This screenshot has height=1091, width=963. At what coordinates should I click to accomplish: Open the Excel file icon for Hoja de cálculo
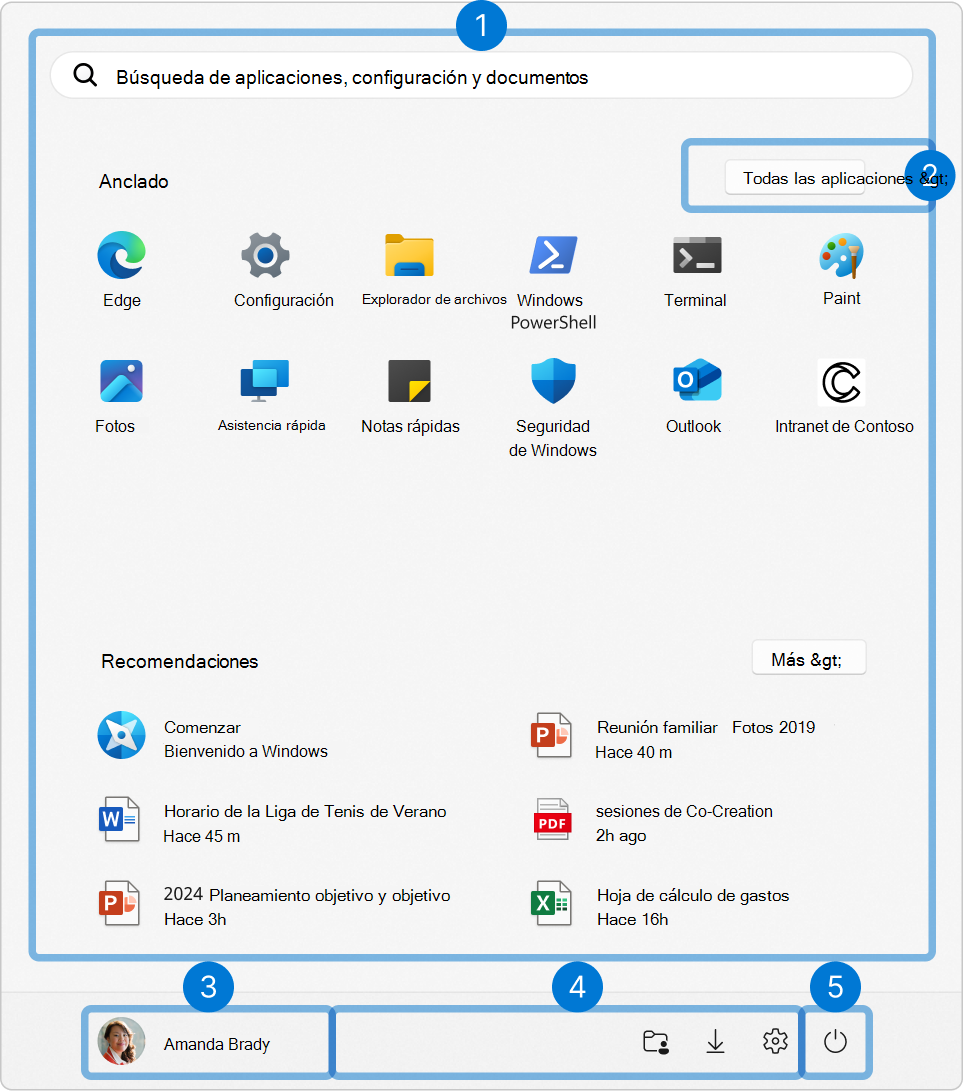pos(551,903)
